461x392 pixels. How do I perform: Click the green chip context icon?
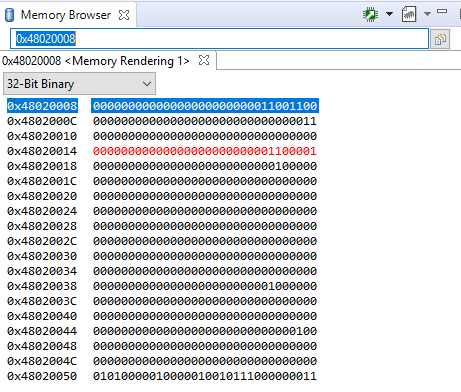(370, 14)
